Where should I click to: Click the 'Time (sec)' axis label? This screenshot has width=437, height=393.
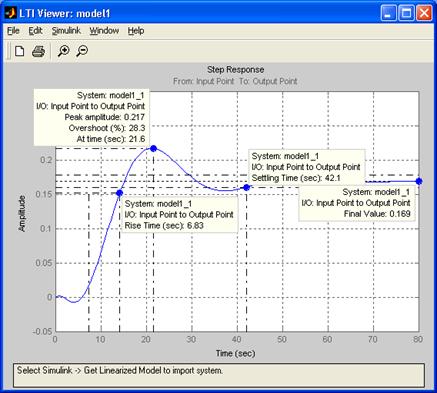[235, 353]
